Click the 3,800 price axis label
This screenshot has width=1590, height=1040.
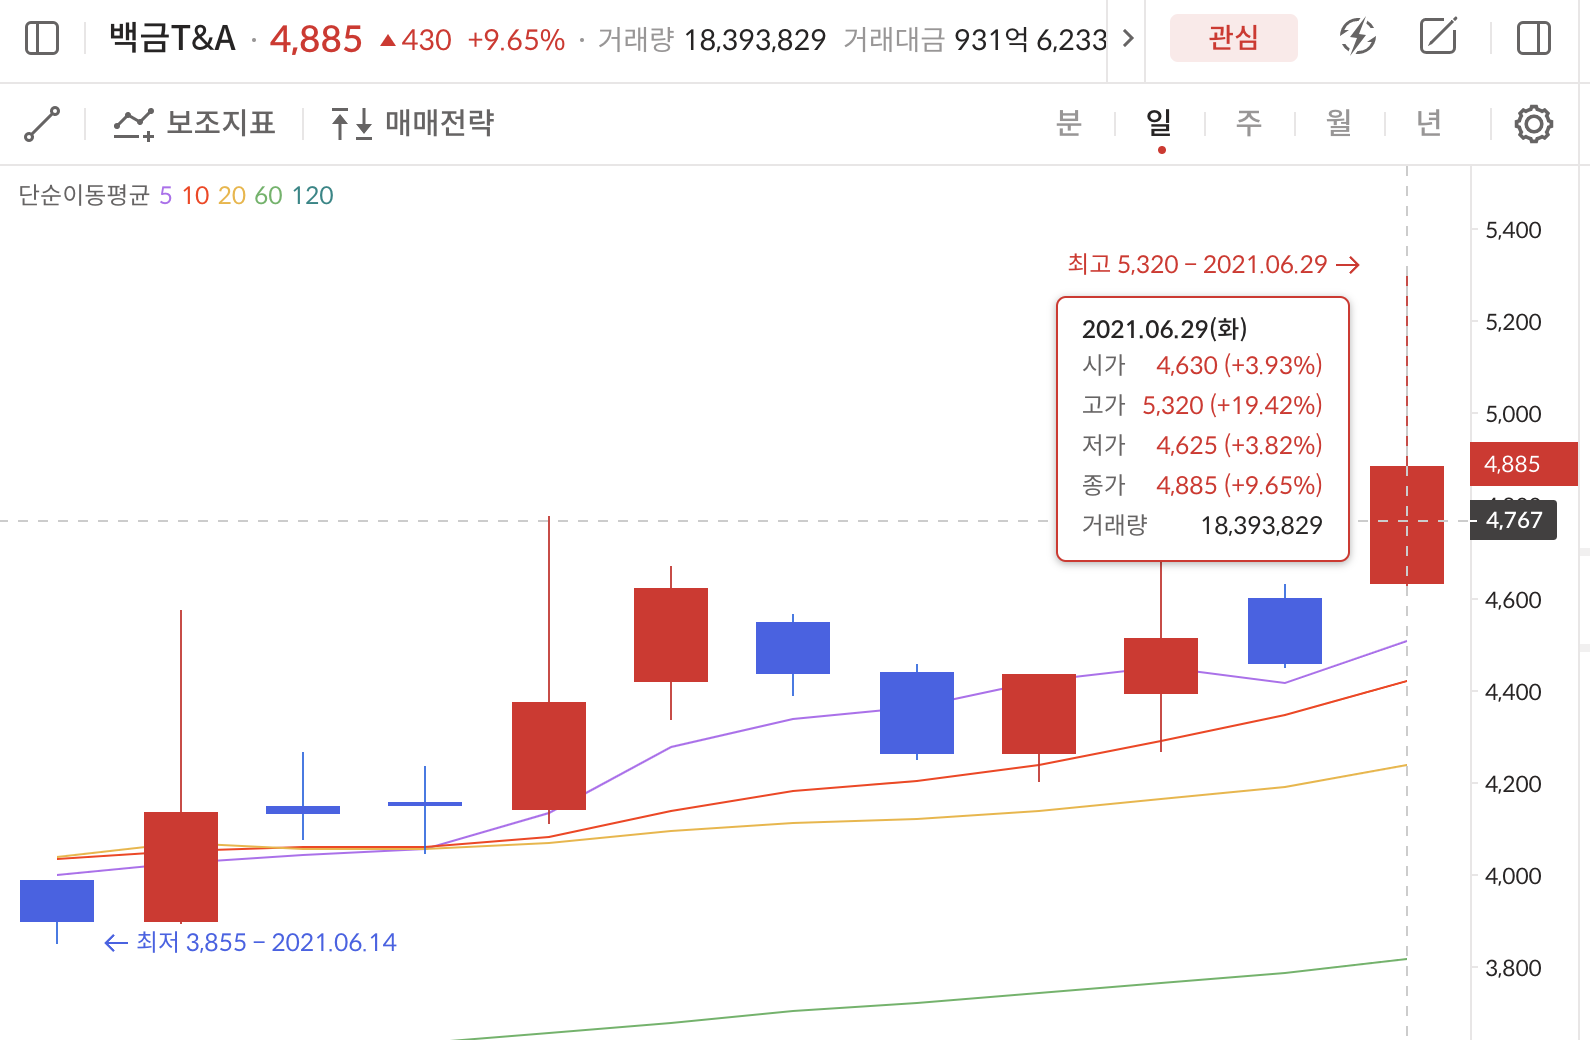(x=1513, y=968)
